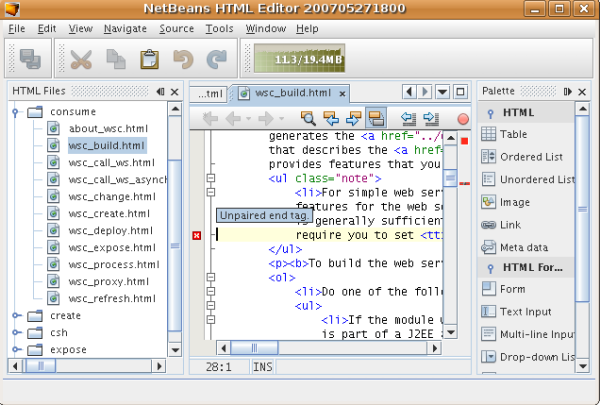Viewport: 600px width, 405px height.
Task: Click the red unpaired end tag error marker
Action: (197, 235)
